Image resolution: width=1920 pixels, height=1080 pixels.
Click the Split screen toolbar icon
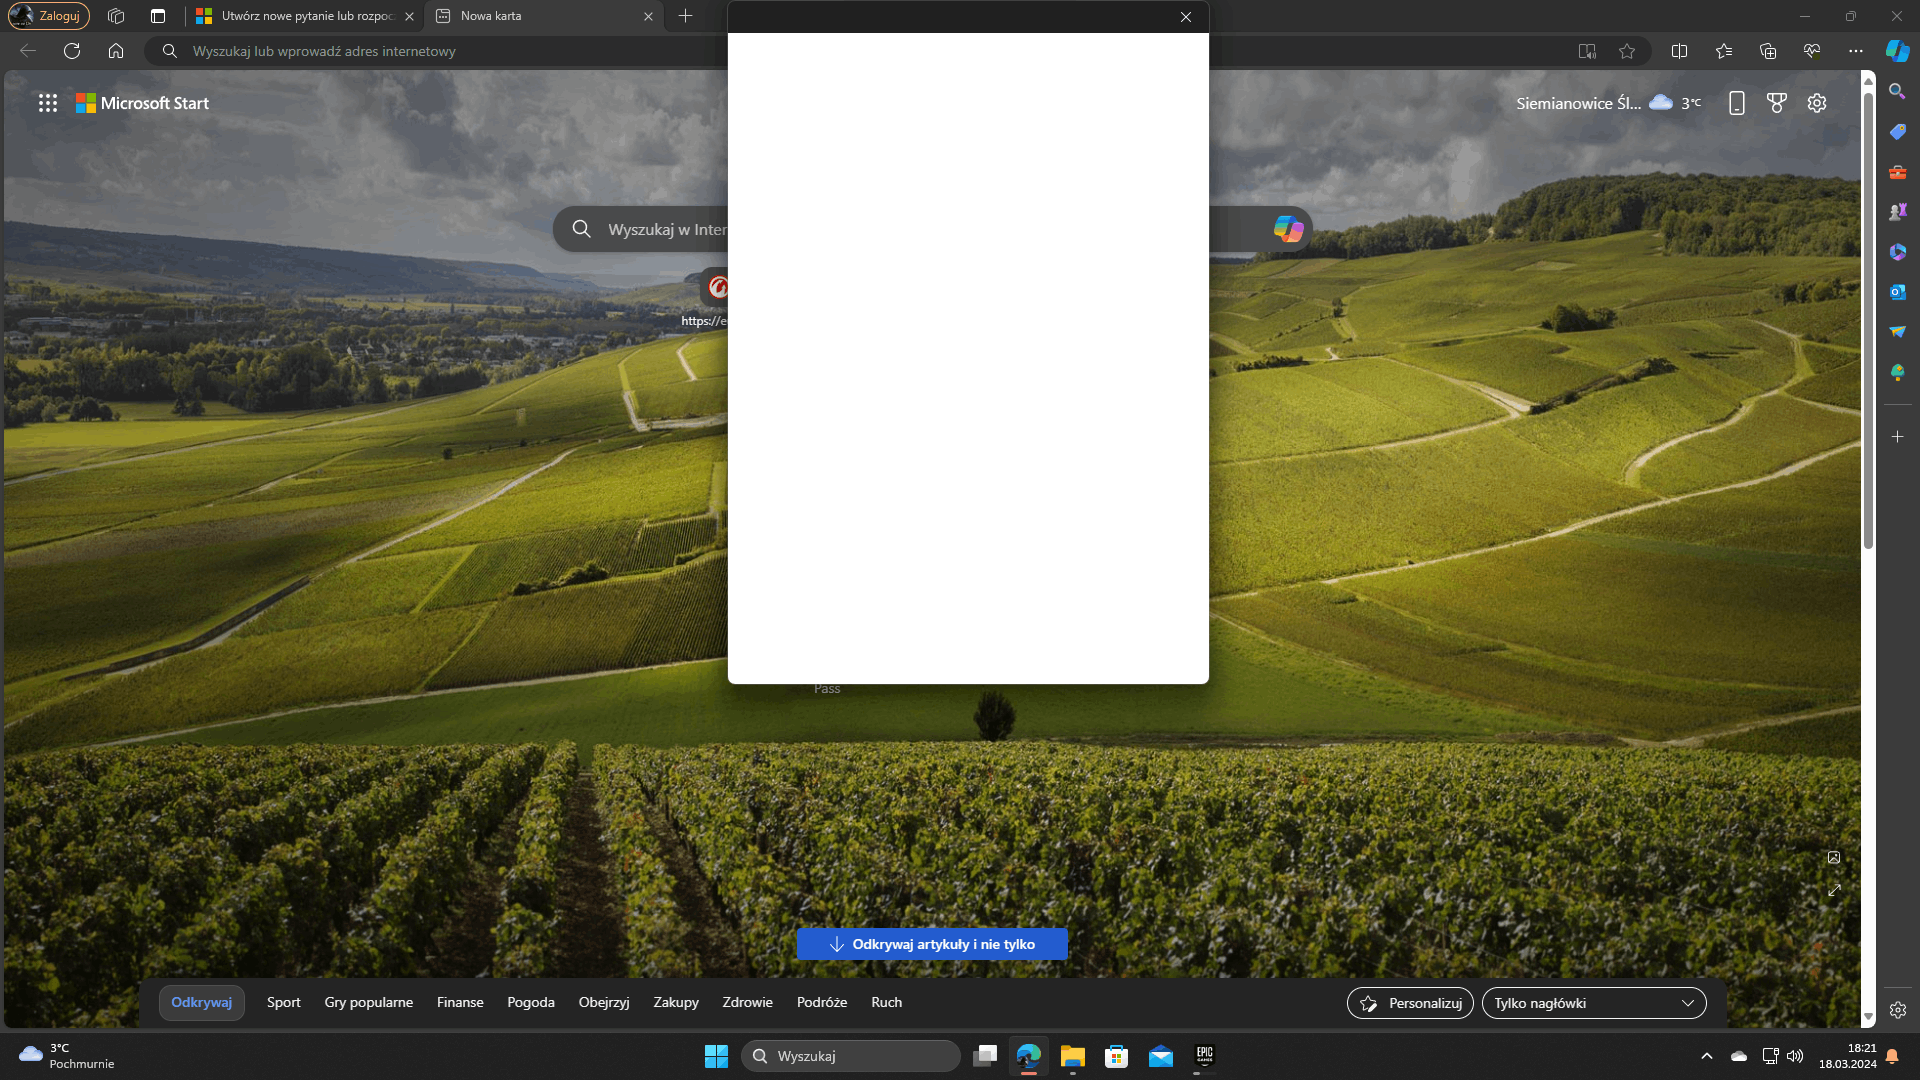(x=1680, y=51)
